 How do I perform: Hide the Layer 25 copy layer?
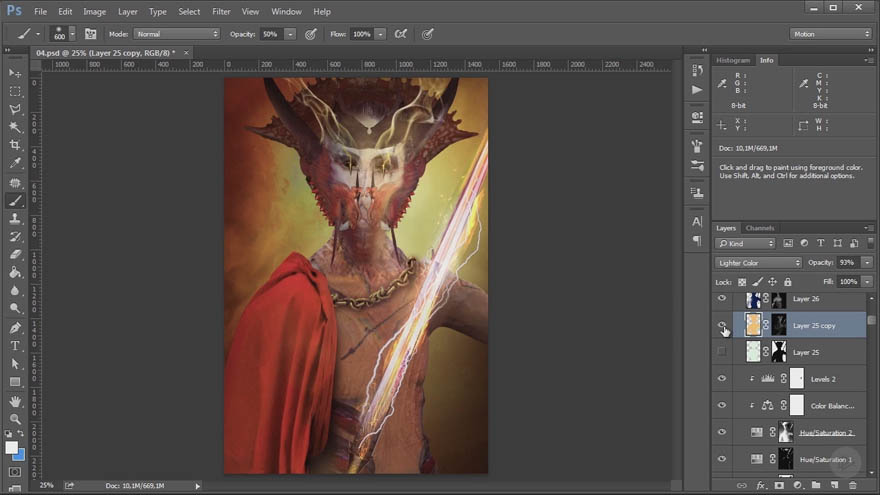click(x=722, y=325)
